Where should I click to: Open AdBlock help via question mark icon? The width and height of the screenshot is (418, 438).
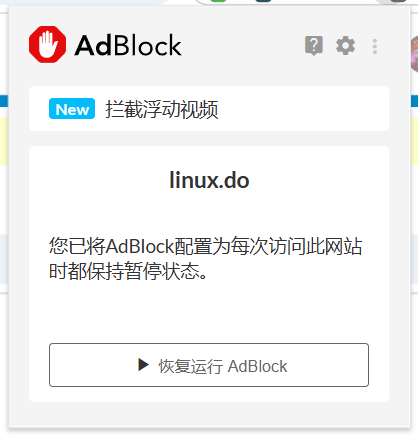pyautogui.click(x=314, y=45)
